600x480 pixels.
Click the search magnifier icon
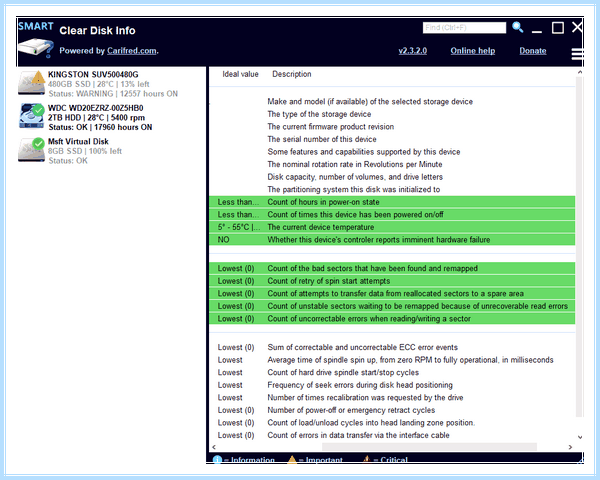coord(517,27)
